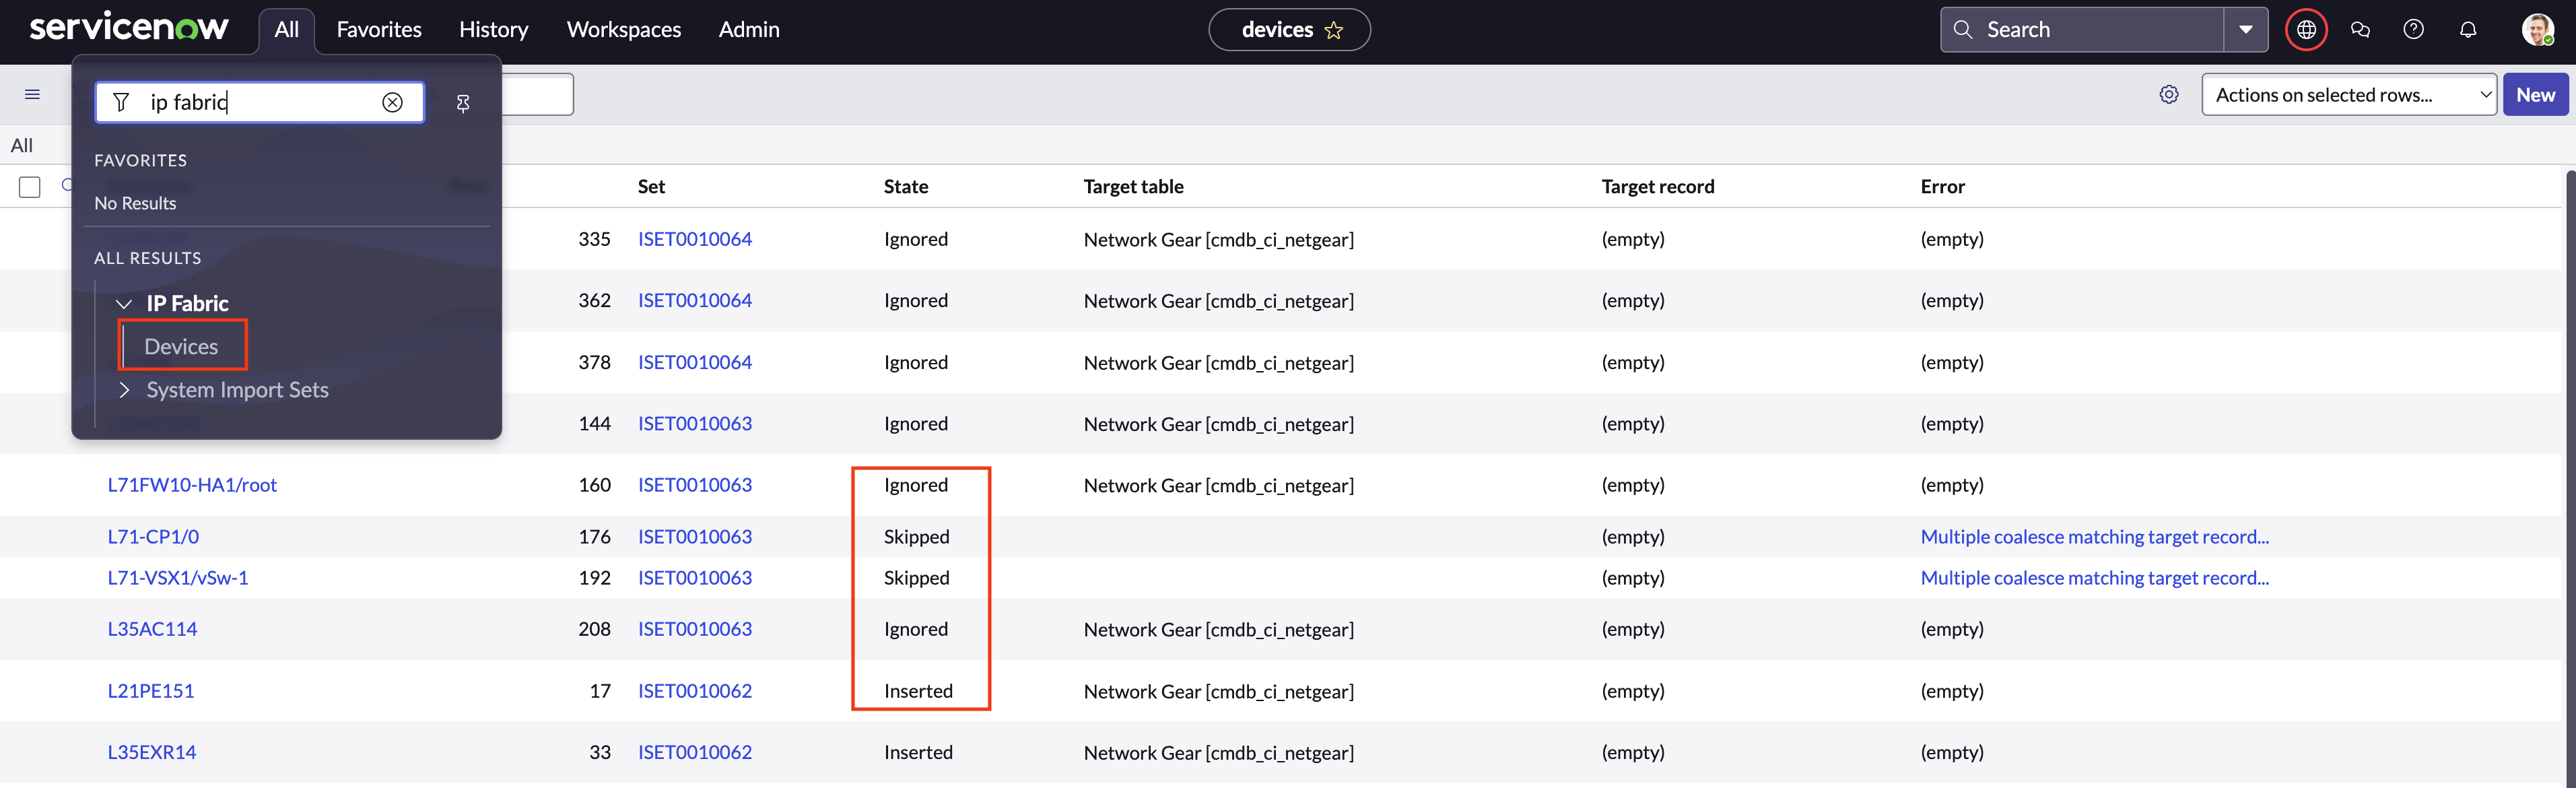Collapse the IP Fabric application group
The height and width of the screenshot is (788, 2576).
point(124,304)
